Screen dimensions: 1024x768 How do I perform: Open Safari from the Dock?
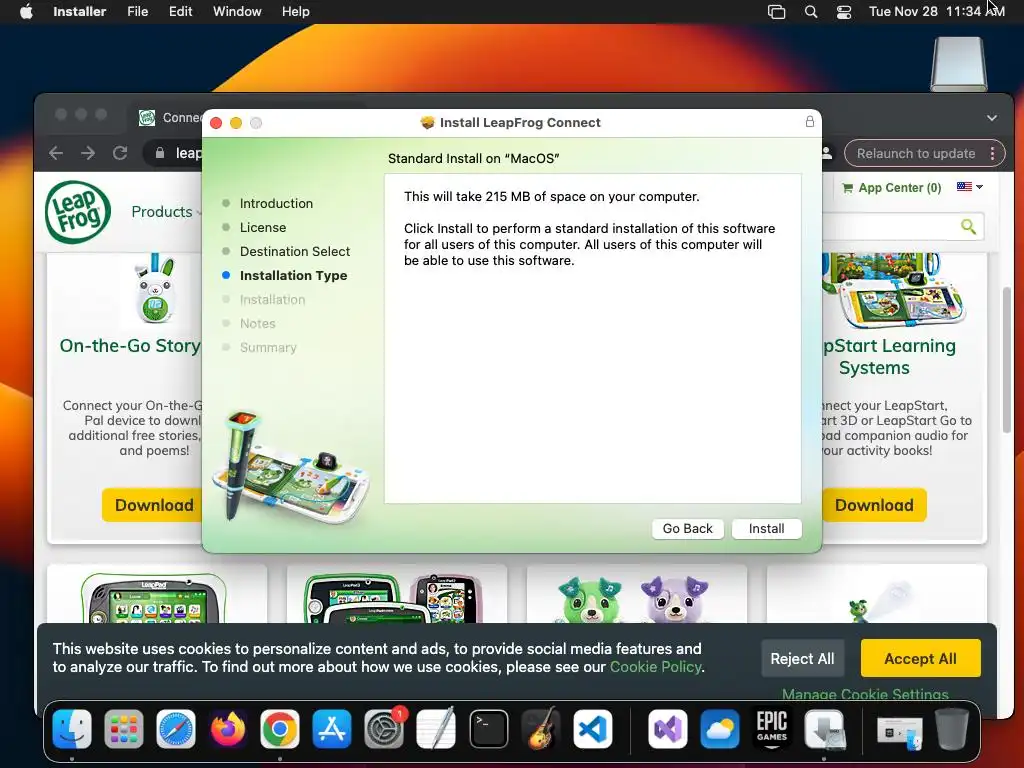[176, 729]
